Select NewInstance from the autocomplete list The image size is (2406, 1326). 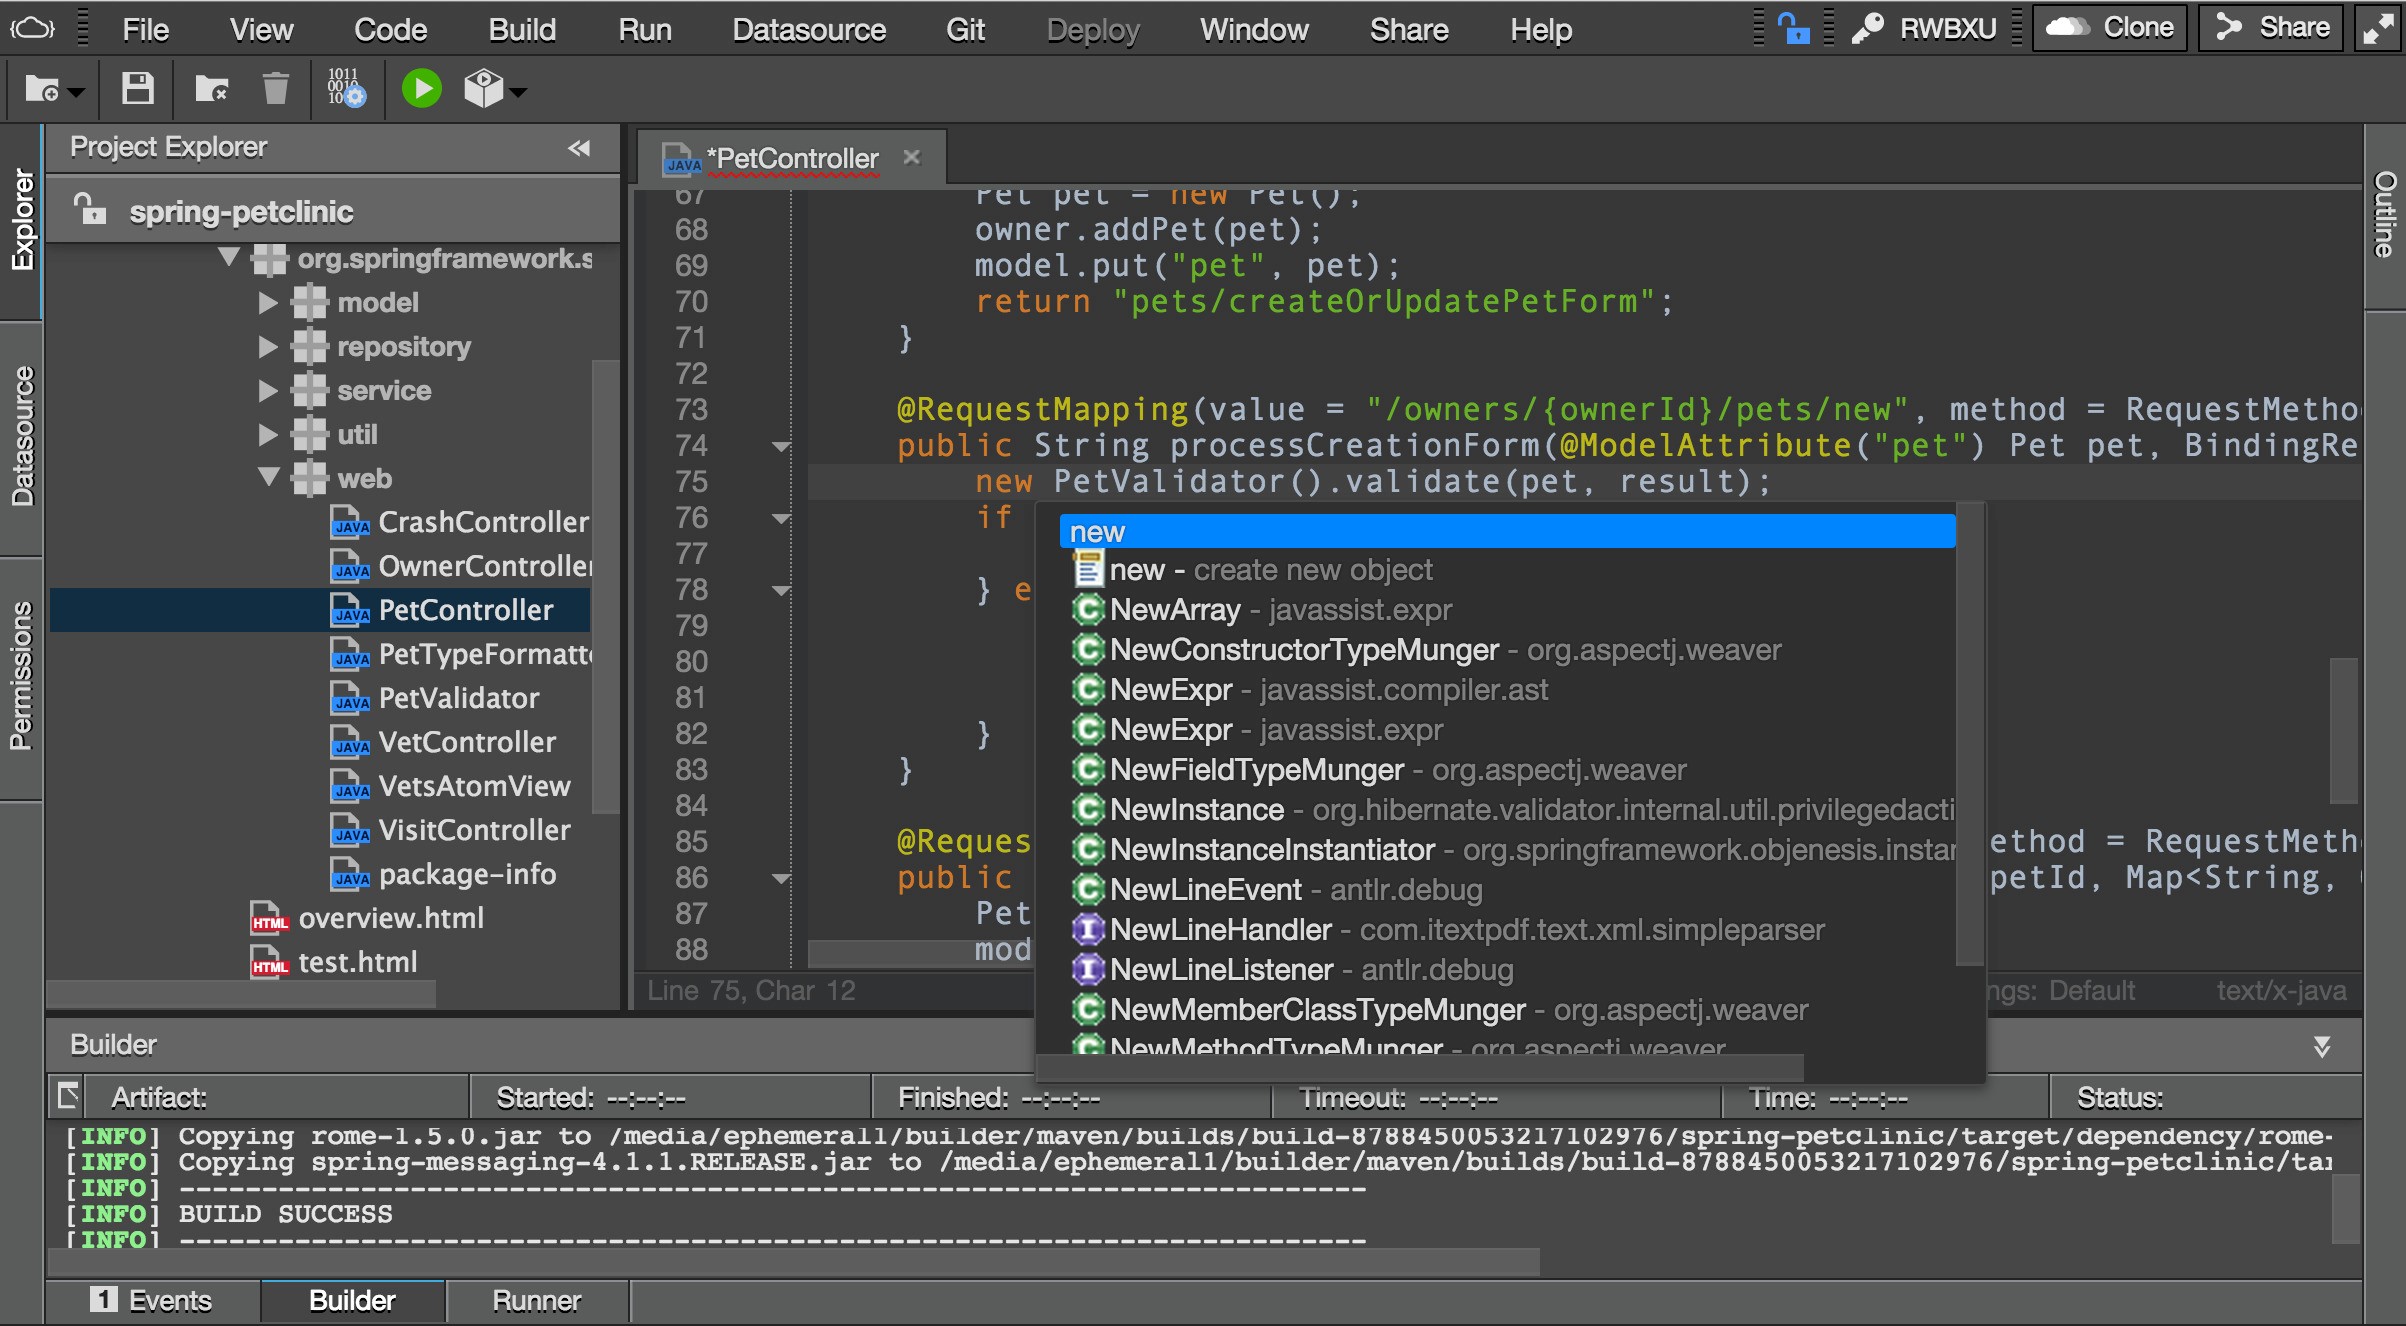tap(1197, 809)
